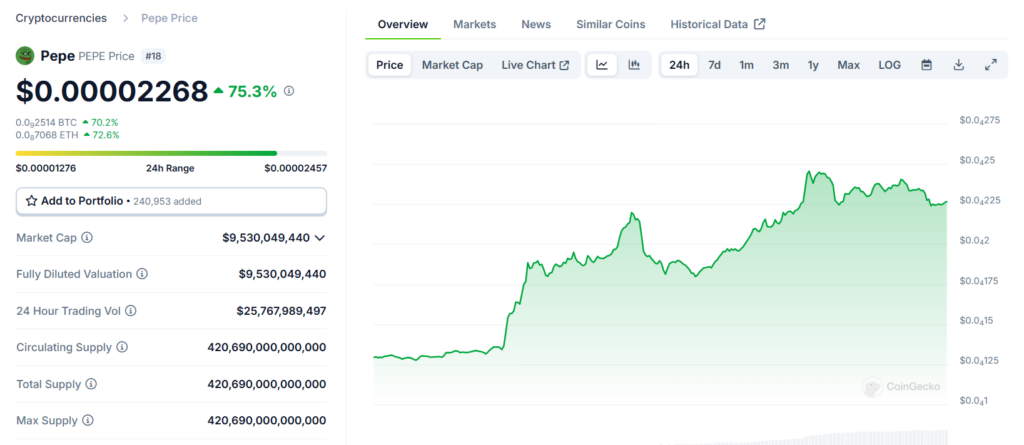Toggle the LOG scale option
This screenshot has height=445, width=1024.
889,65
